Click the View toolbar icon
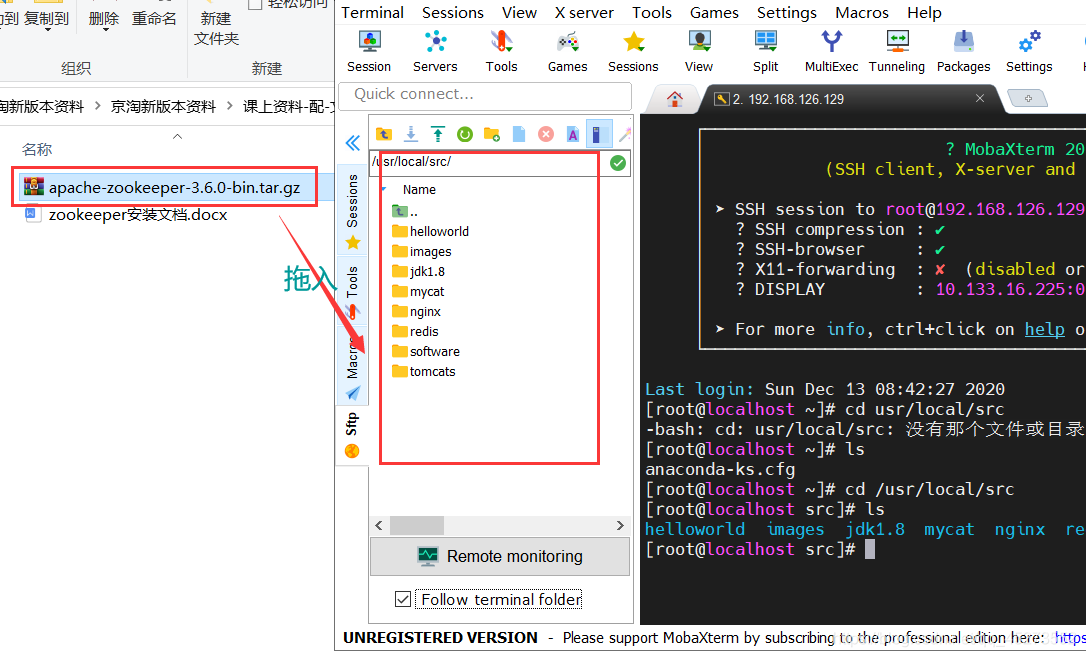1086x657 pixels. [x=699, y=51]
